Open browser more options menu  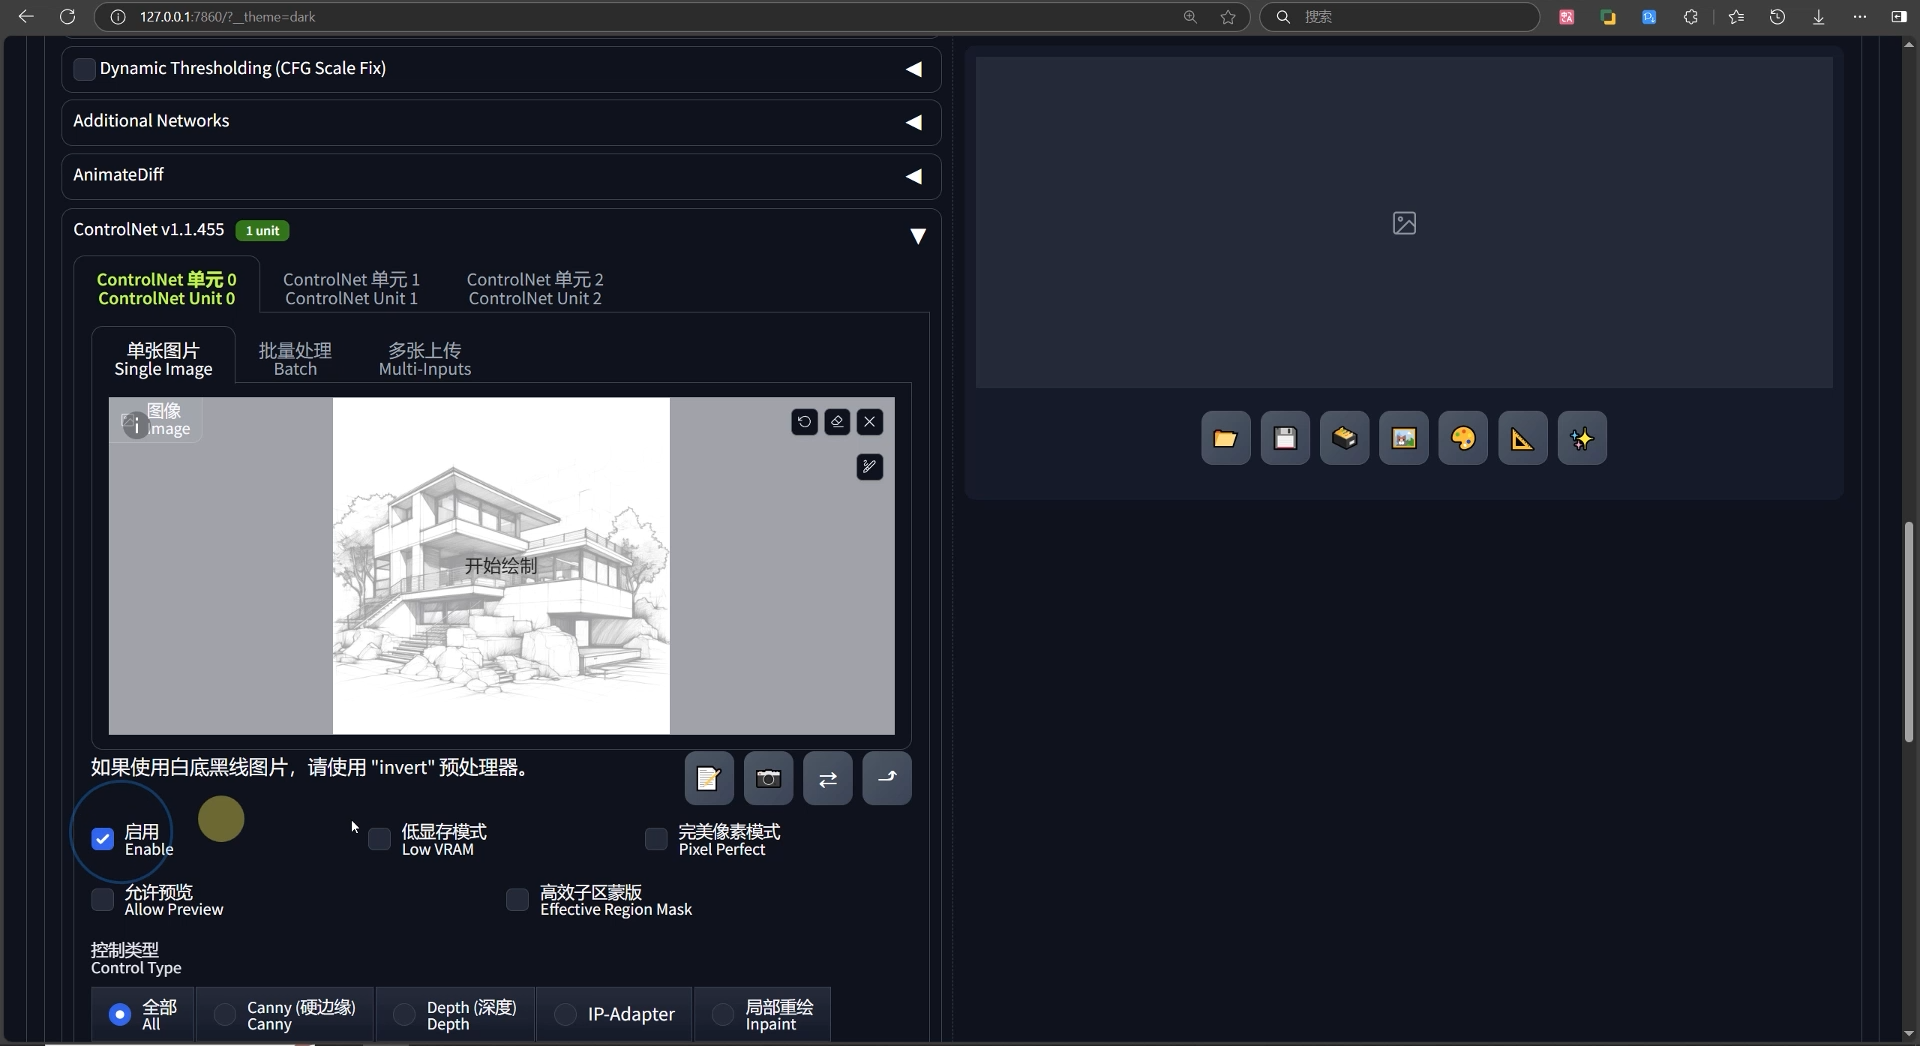(x=1859, y=17)
